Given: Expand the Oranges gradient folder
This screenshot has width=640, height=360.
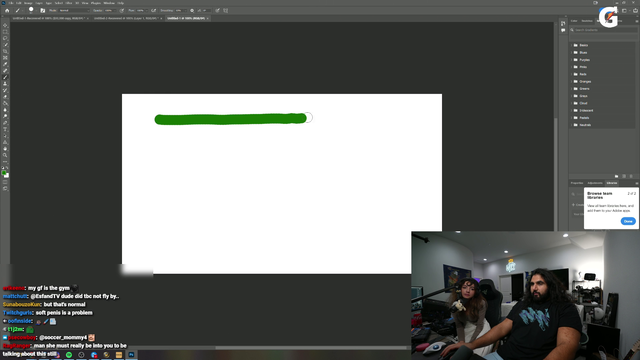Looking at the screenshot, I should 571,82.
